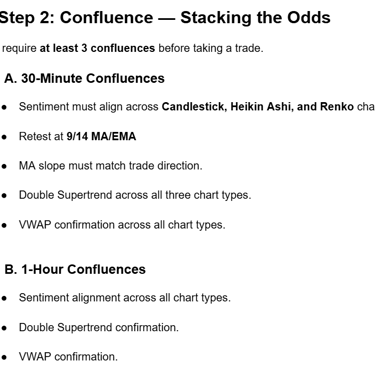The width and height of the screenshot is (375, 366).
Task: Click bullet before Retest at 9/14
Action: tap(4, 137)
